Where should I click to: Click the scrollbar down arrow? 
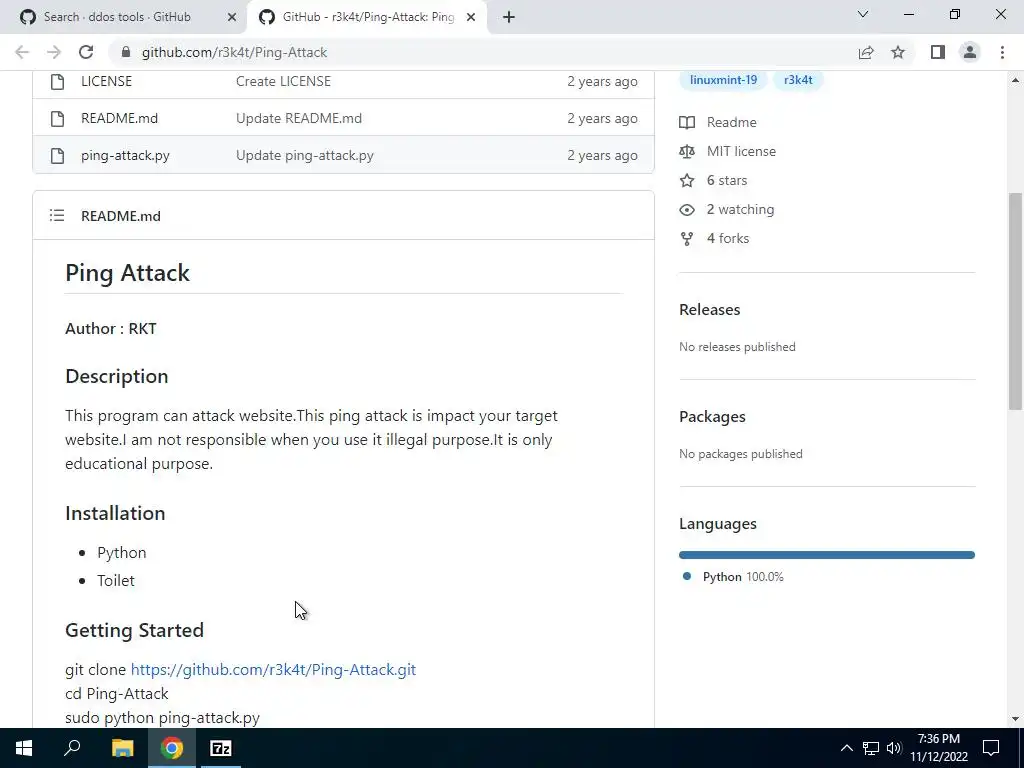(x=1015, y=720)
